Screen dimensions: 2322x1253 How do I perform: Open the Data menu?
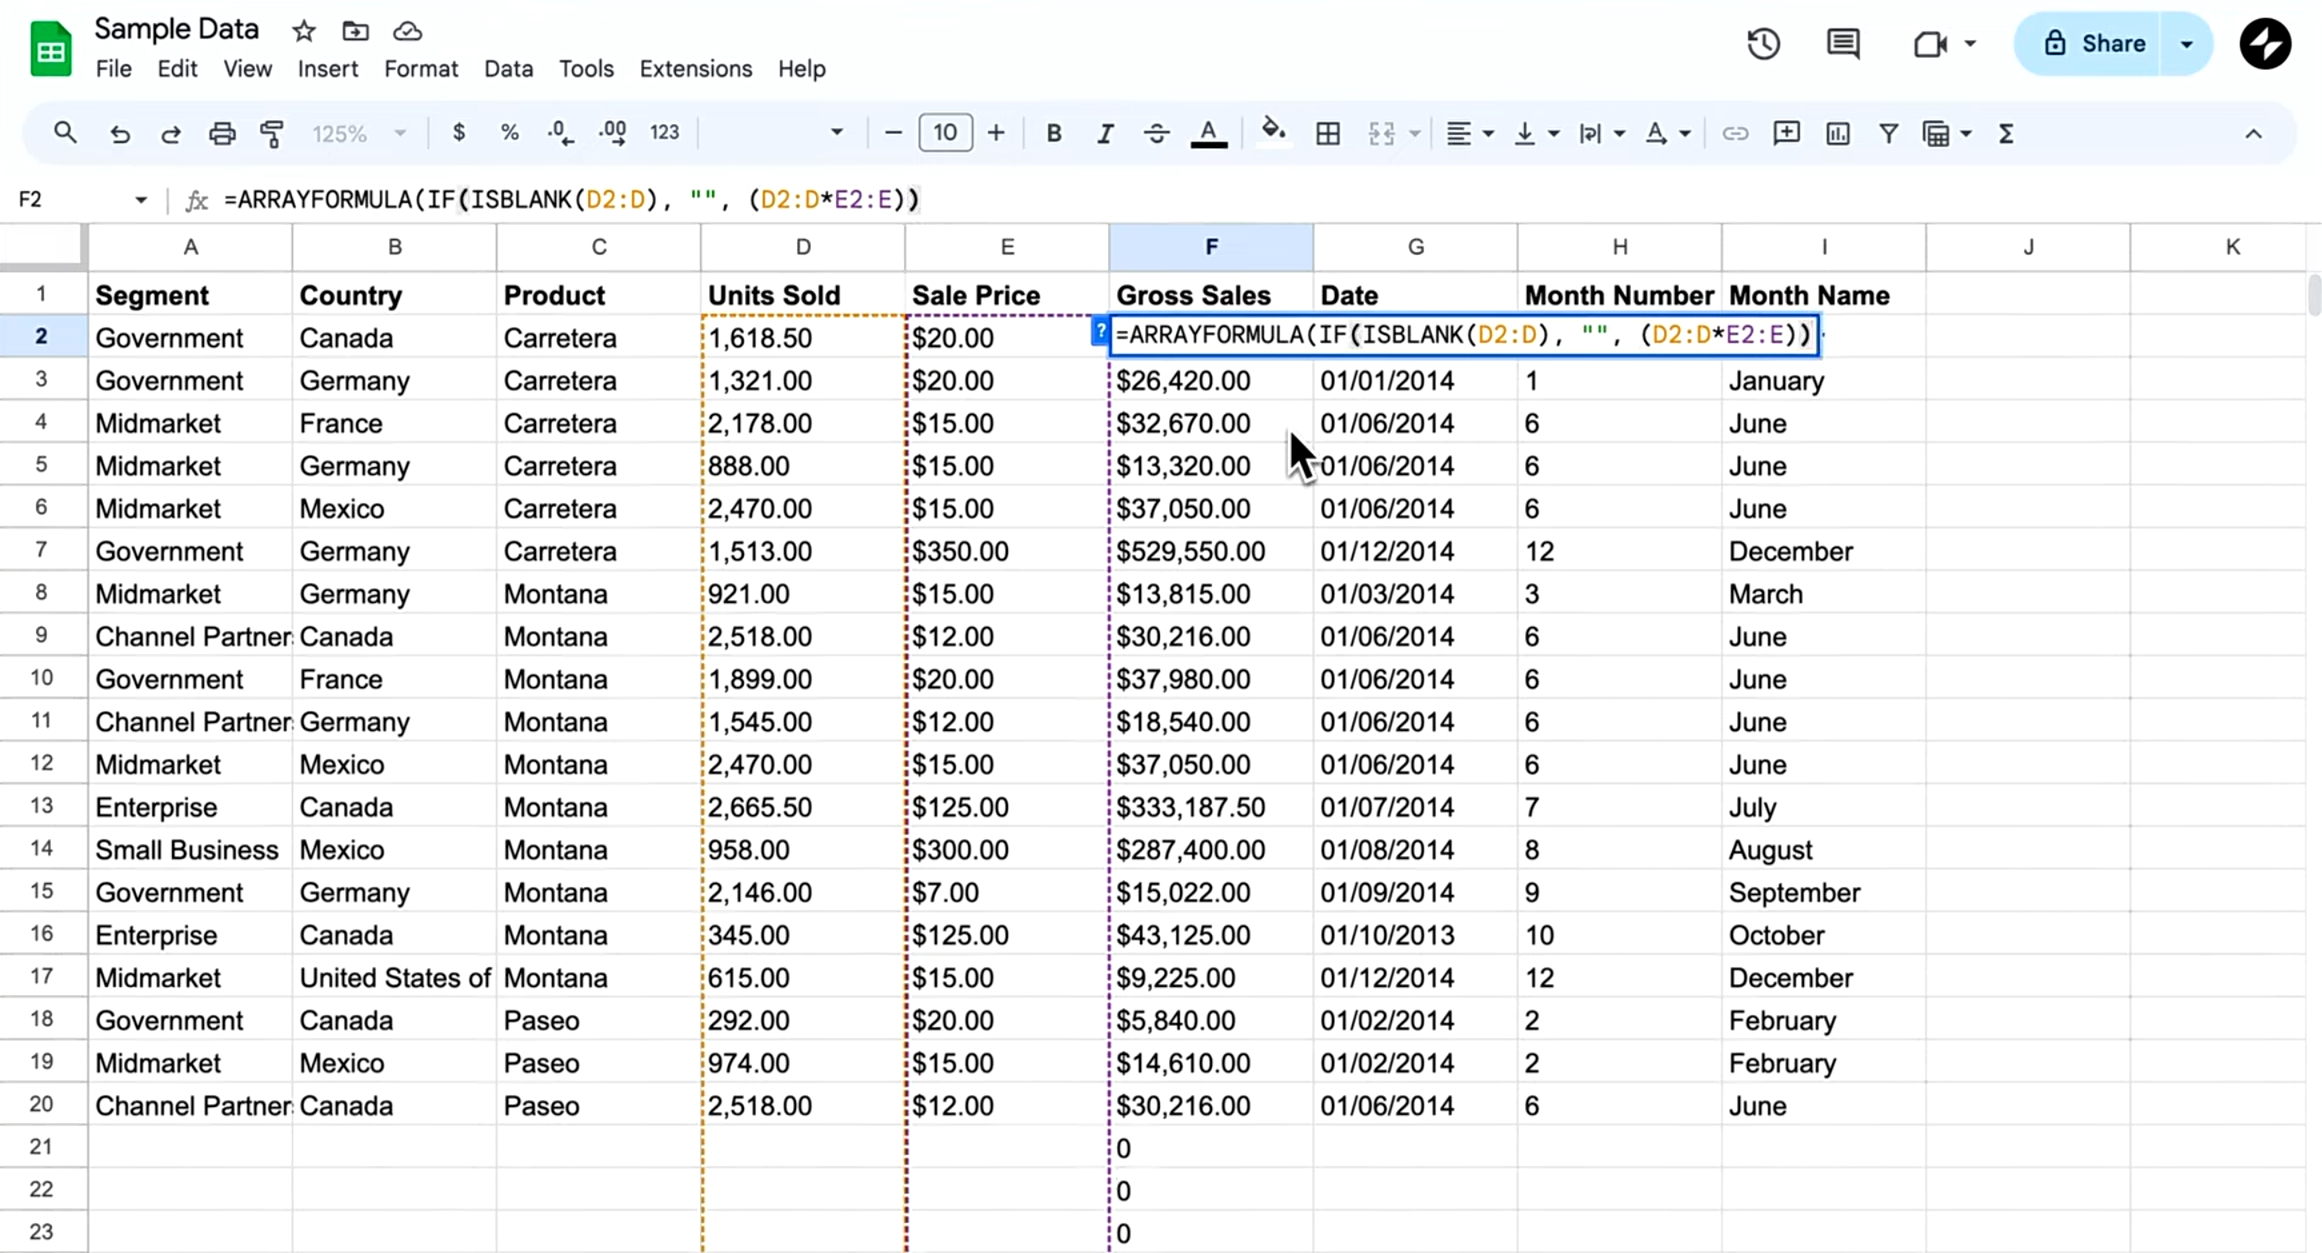(x=508, y=69)
